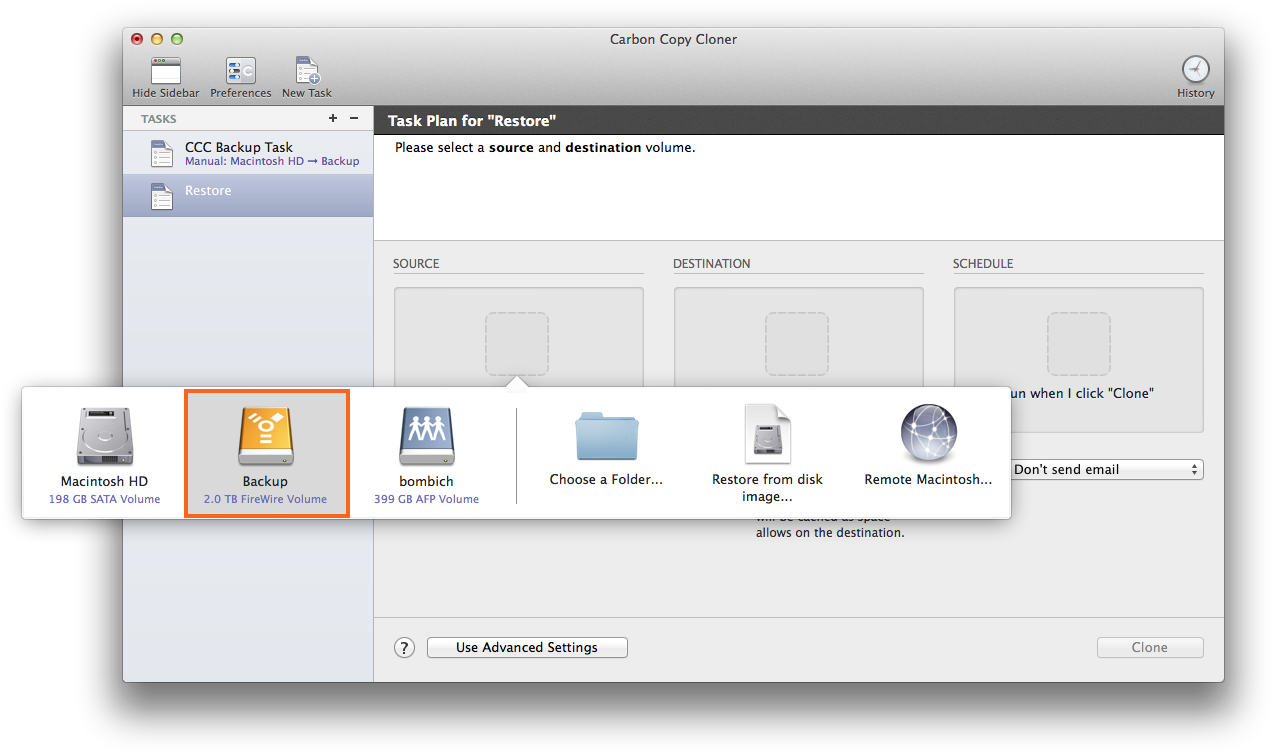Image resolution: width=1273 pixels, height=753 pixels.
Task: Close the Carbon Copy Cloner window
Action: tap(137, 39)
